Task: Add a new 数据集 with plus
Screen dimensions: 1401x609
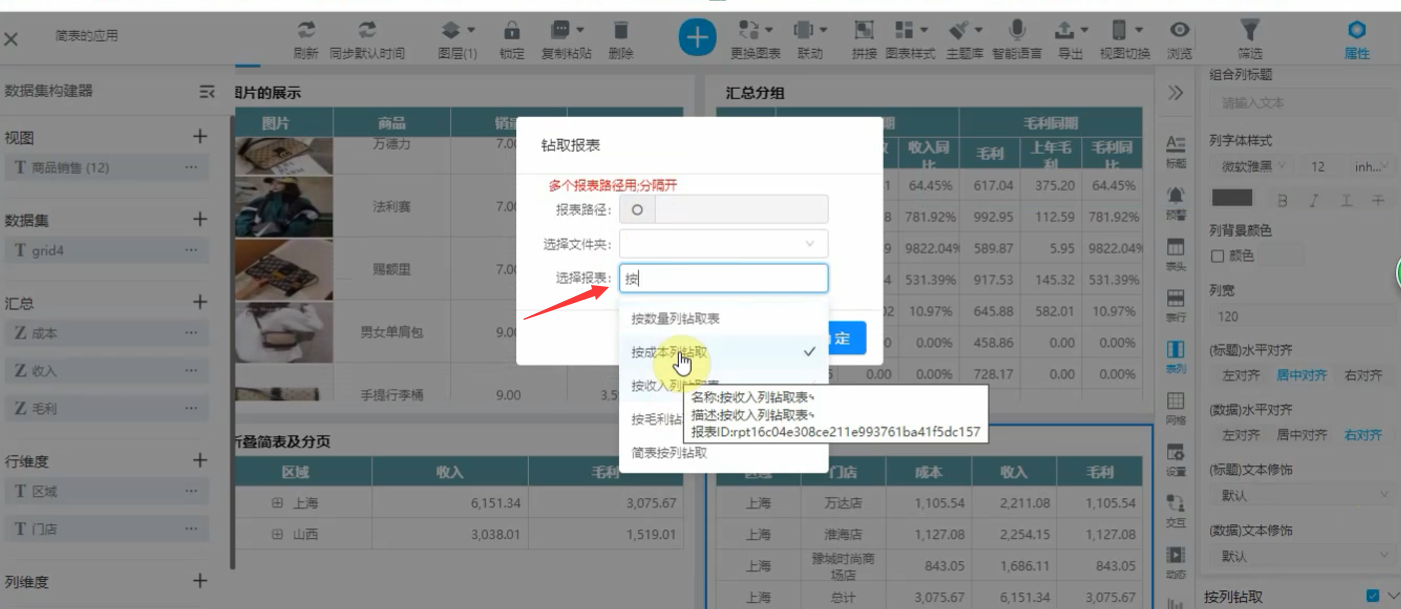Action: (200, 219)
